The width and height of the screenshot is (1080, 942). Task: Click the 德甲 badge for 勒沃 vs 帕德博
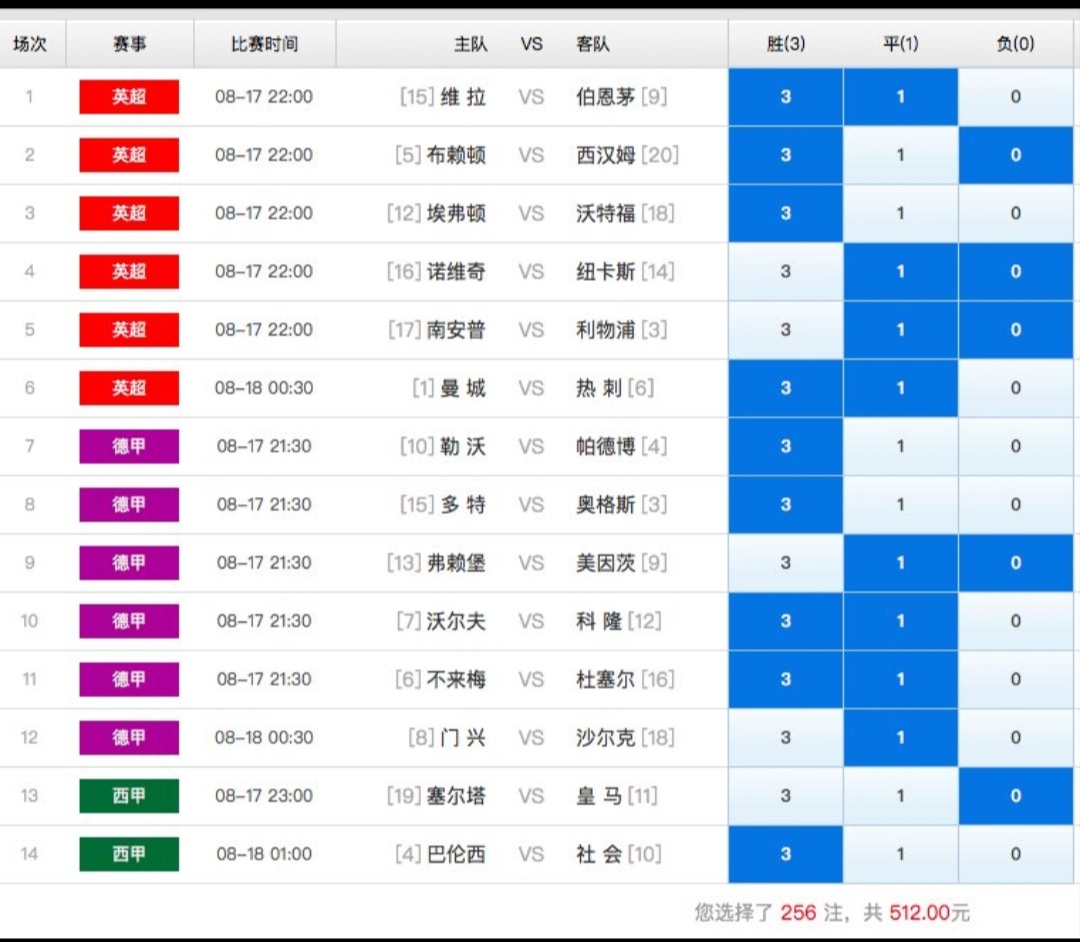click(128, 446)
